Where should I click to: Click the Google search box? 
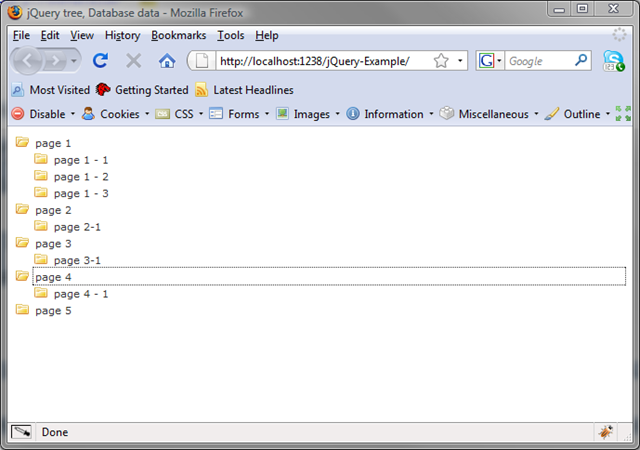click(x=538, y=61)
